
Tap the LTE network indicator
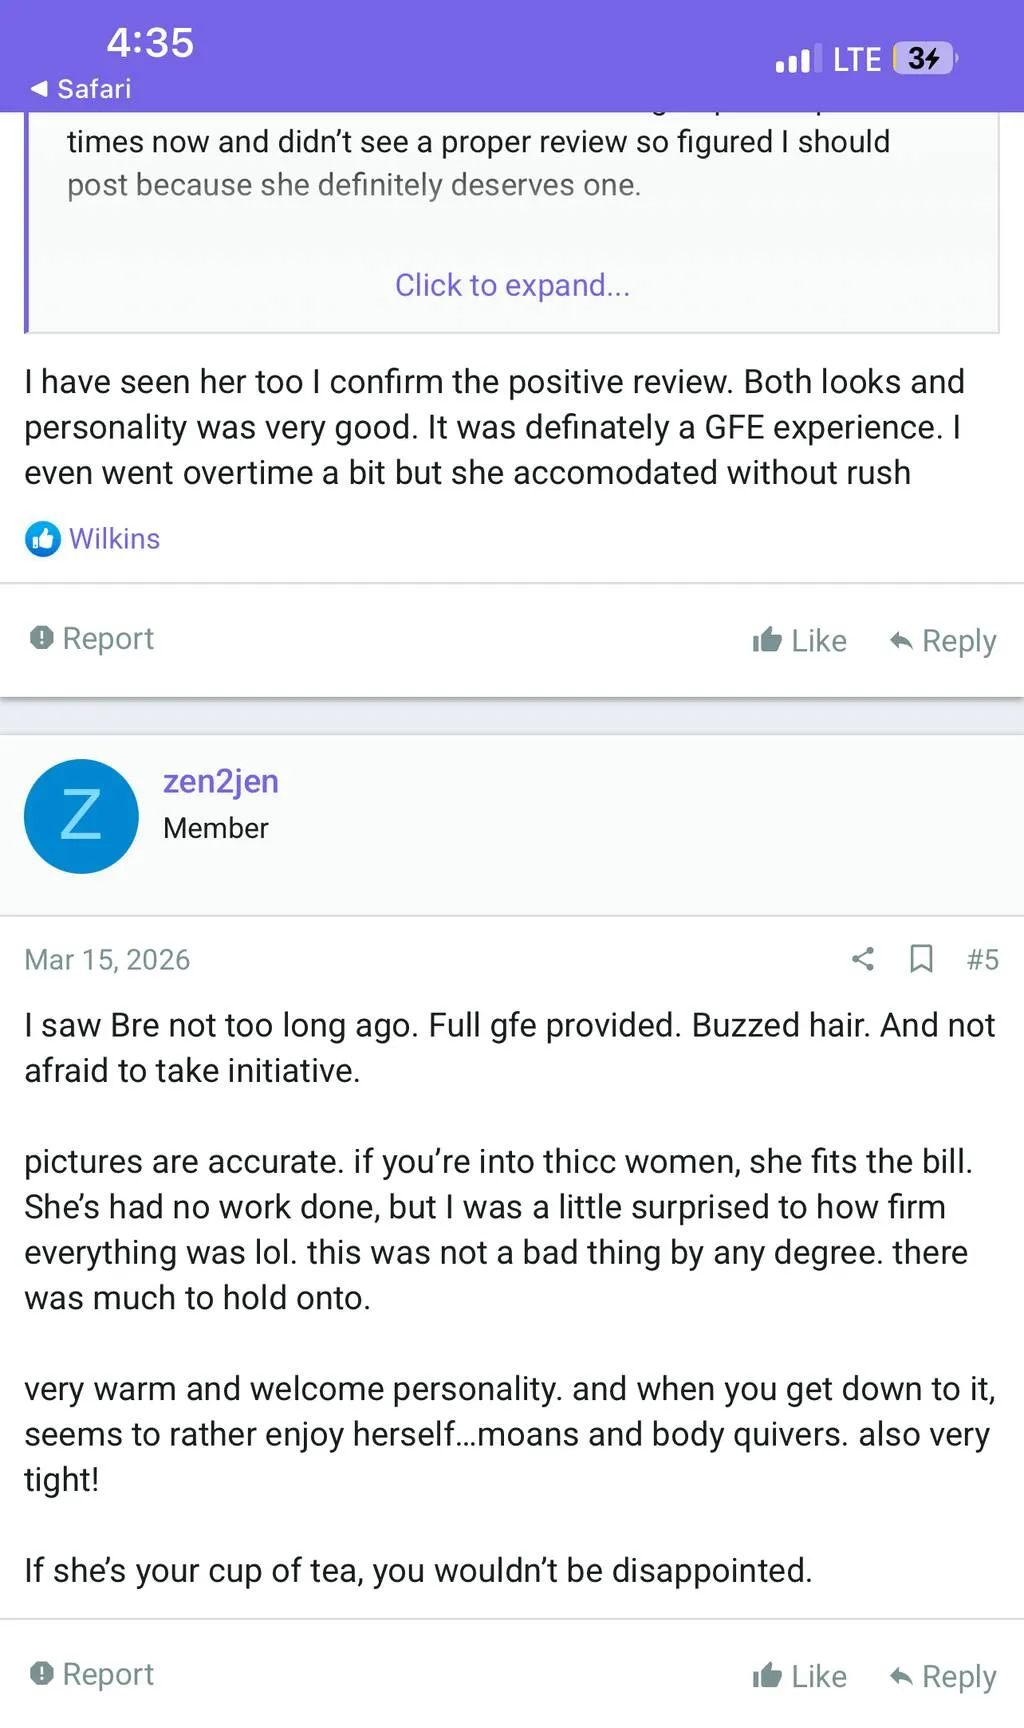pos(857,60)
